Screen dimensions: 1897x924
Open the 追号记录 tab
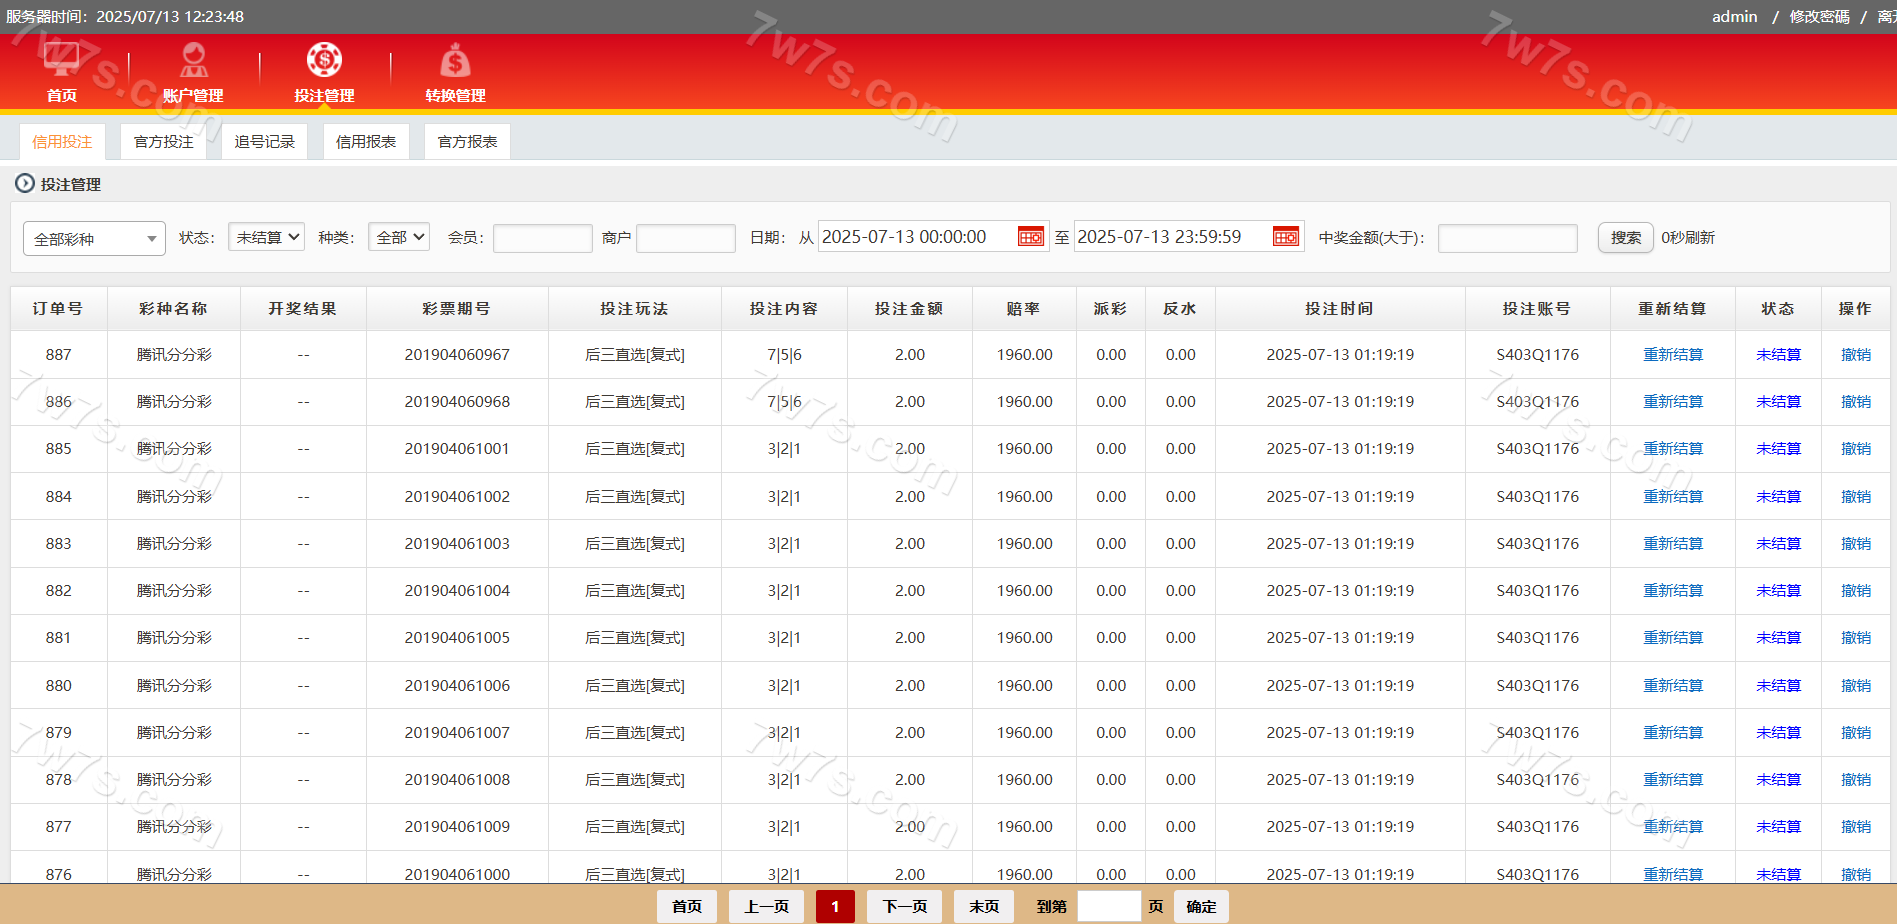[x=264, y=142]
